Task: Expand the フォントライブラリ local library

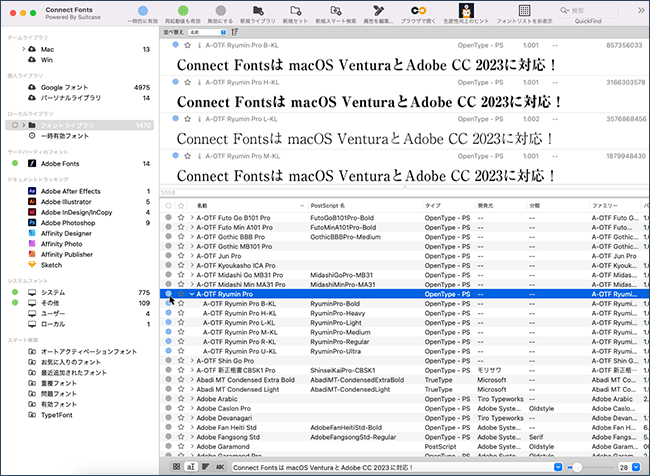Action: [23, 125]
